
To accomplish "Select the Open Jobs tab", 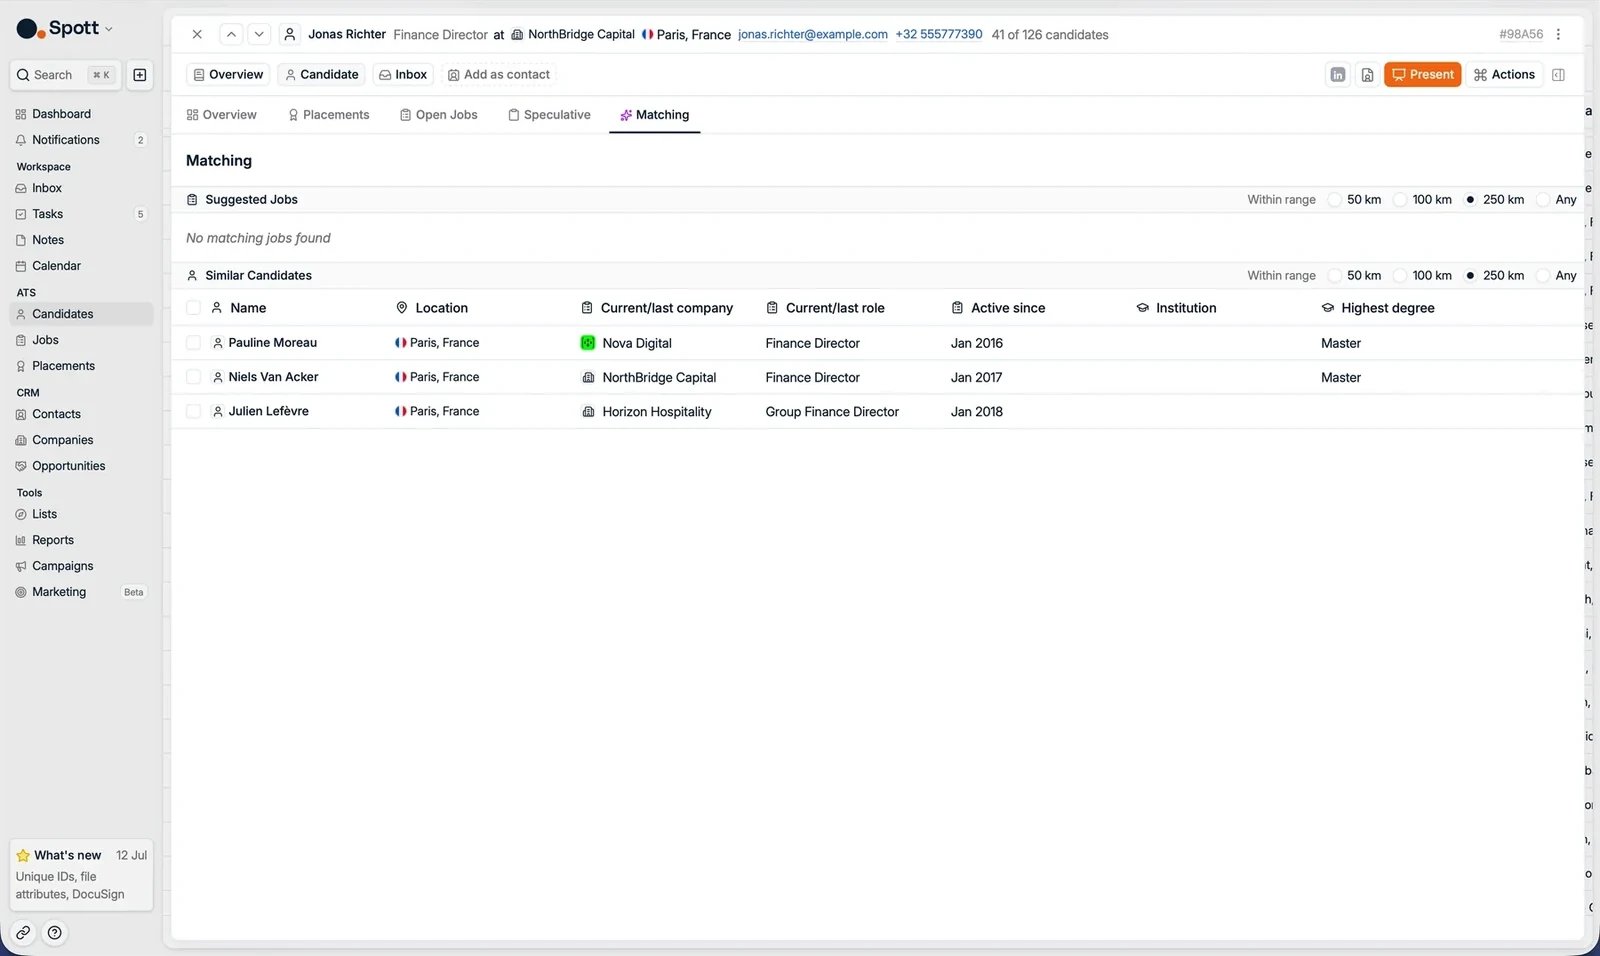I will pyautogui.click(x=439, y=115).
